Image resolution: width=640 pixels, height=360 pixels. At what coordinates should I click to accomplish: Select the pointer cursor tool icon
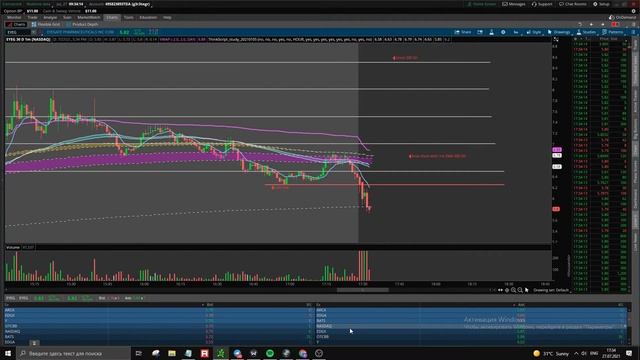coord(527,290)
